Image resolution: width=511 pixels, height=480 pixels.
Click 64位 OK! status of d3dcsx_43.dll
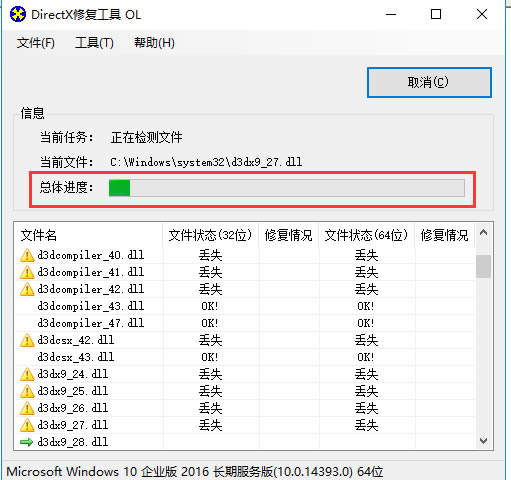click(366, 357)
